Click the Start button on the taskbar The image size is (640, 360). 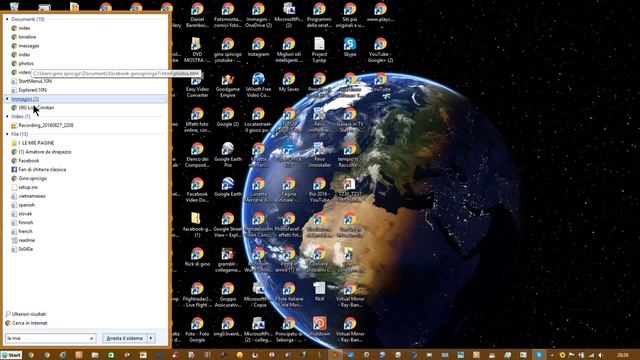click(x=11, y=355)
